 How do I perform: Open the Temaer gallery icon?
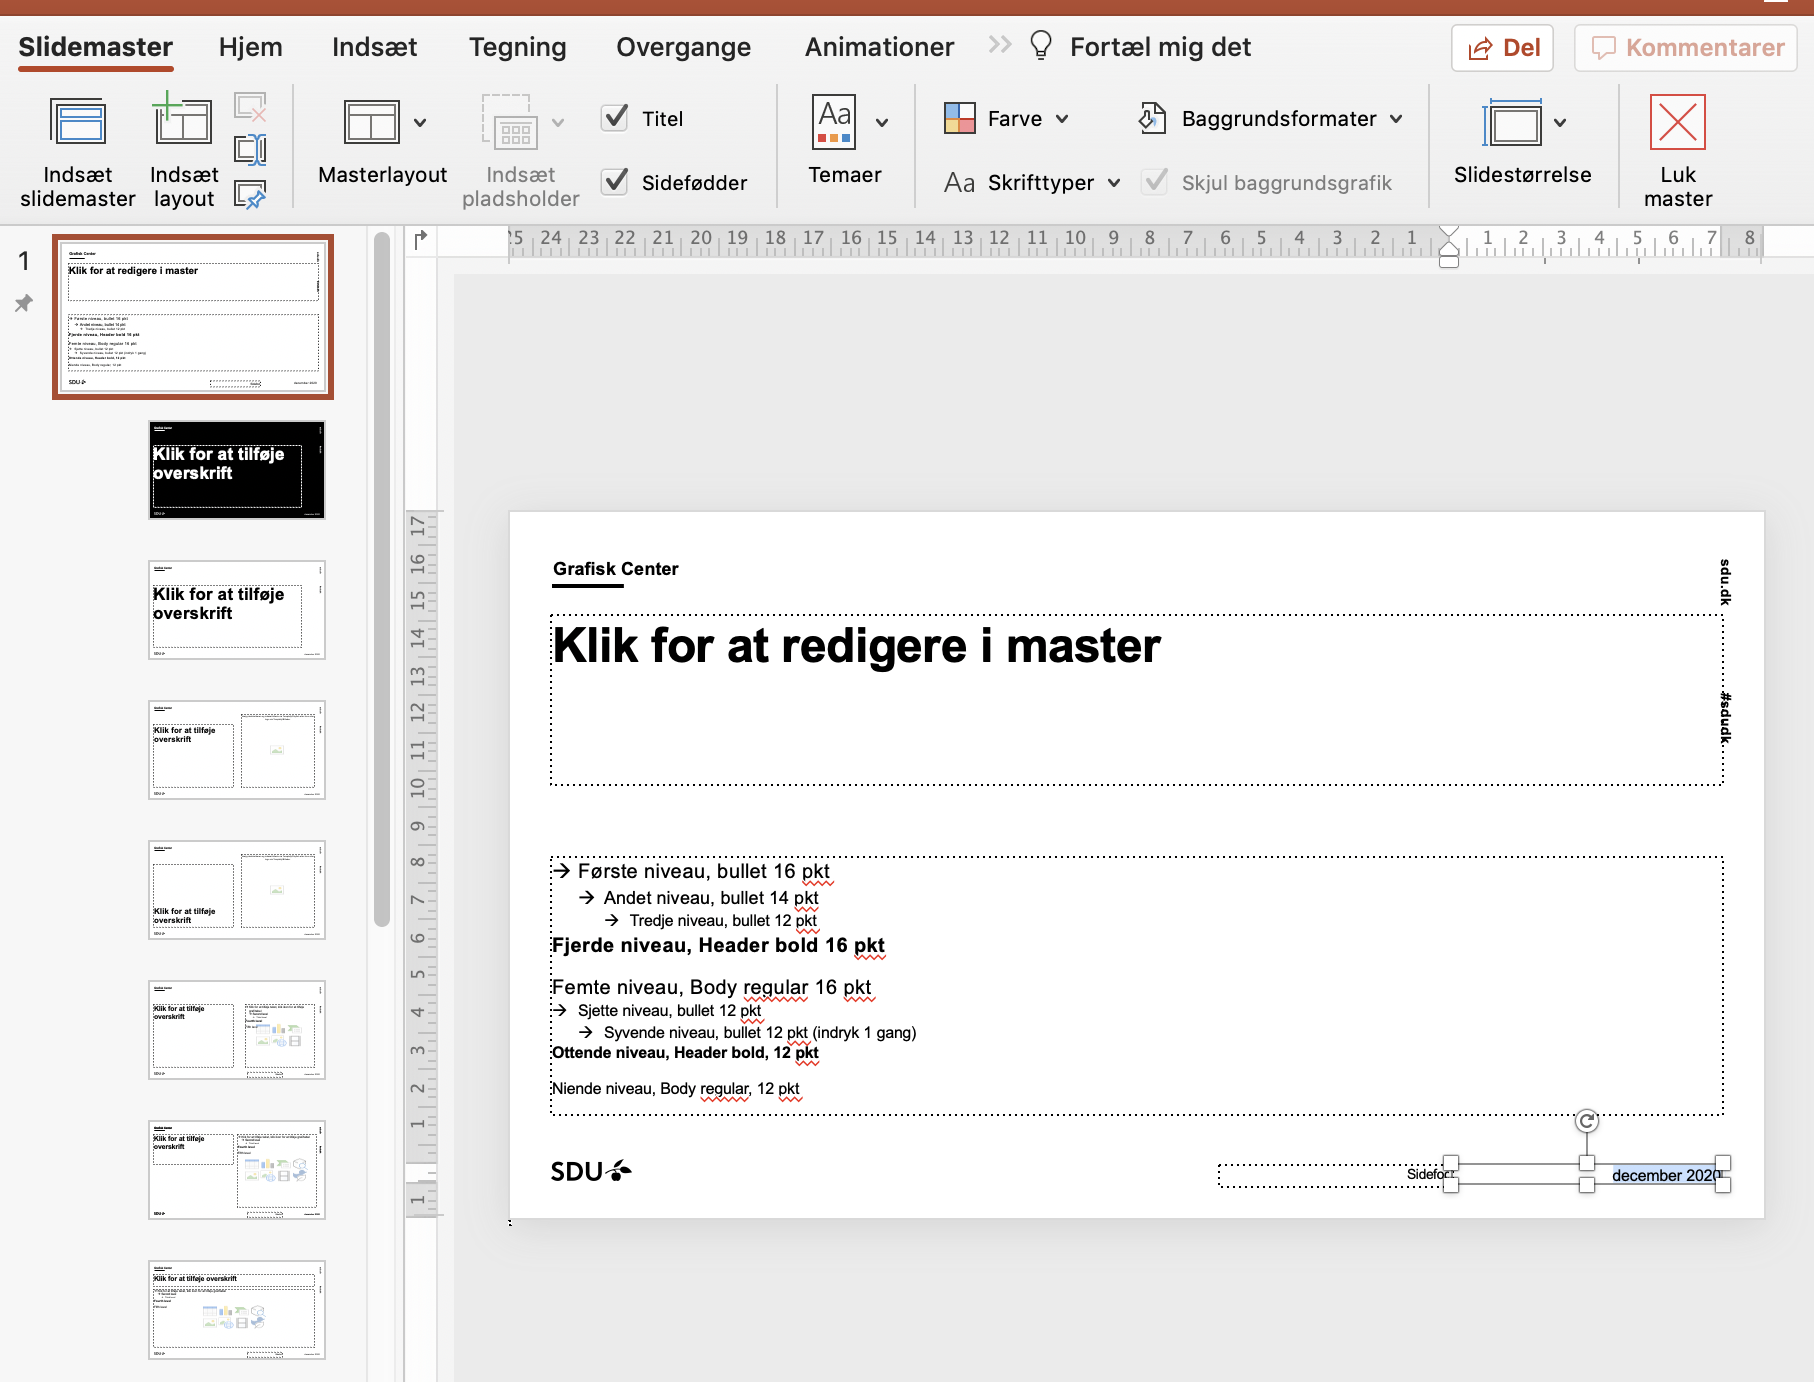[x=835, y=123]
